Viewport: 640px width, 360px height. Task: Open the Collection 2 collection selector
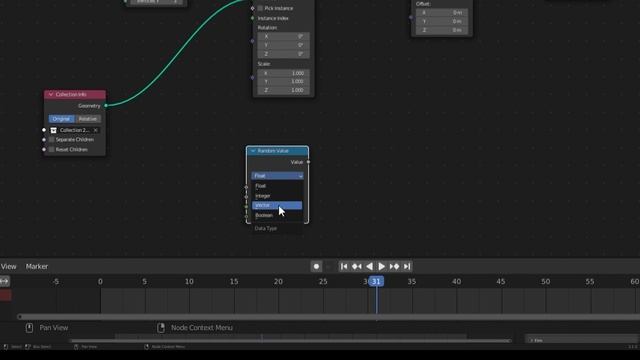click(x=74, y=130)
